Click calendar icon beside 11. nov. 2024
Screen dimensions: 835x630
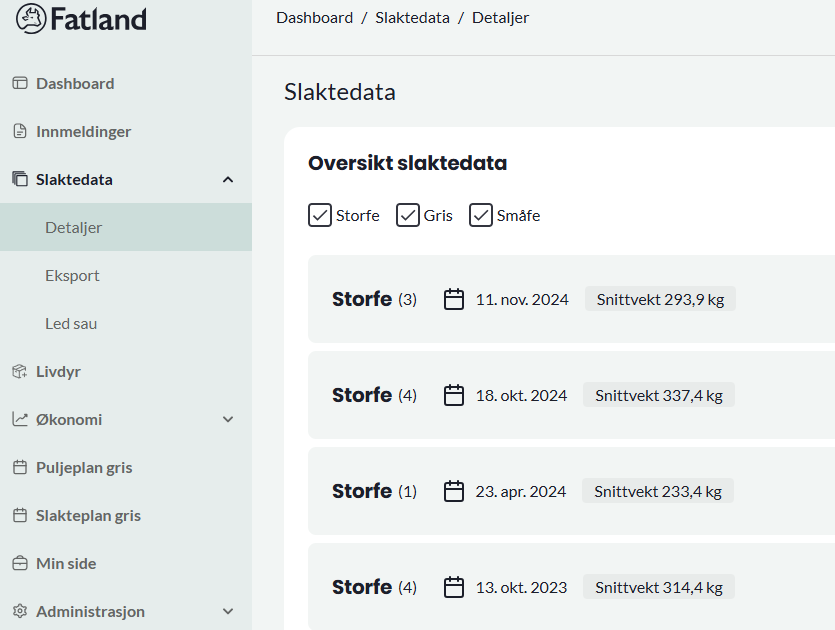(454, 299)
